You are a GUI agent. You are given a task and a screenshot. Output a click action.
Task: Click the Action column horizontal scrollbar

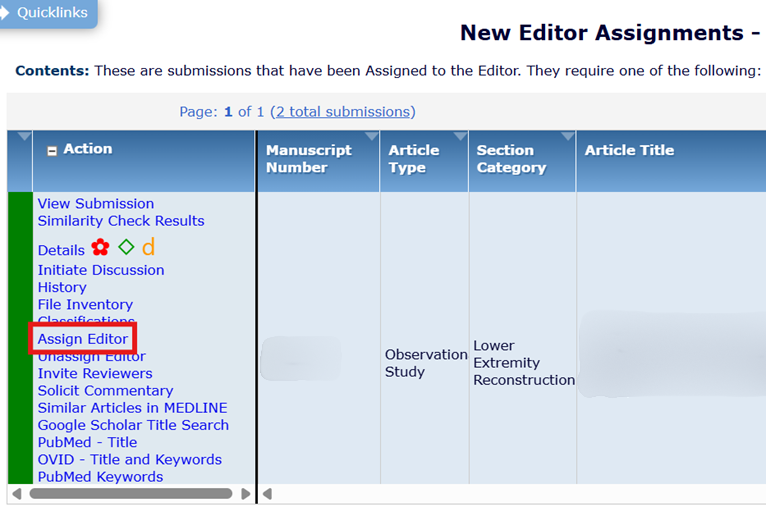coord(130,494)
